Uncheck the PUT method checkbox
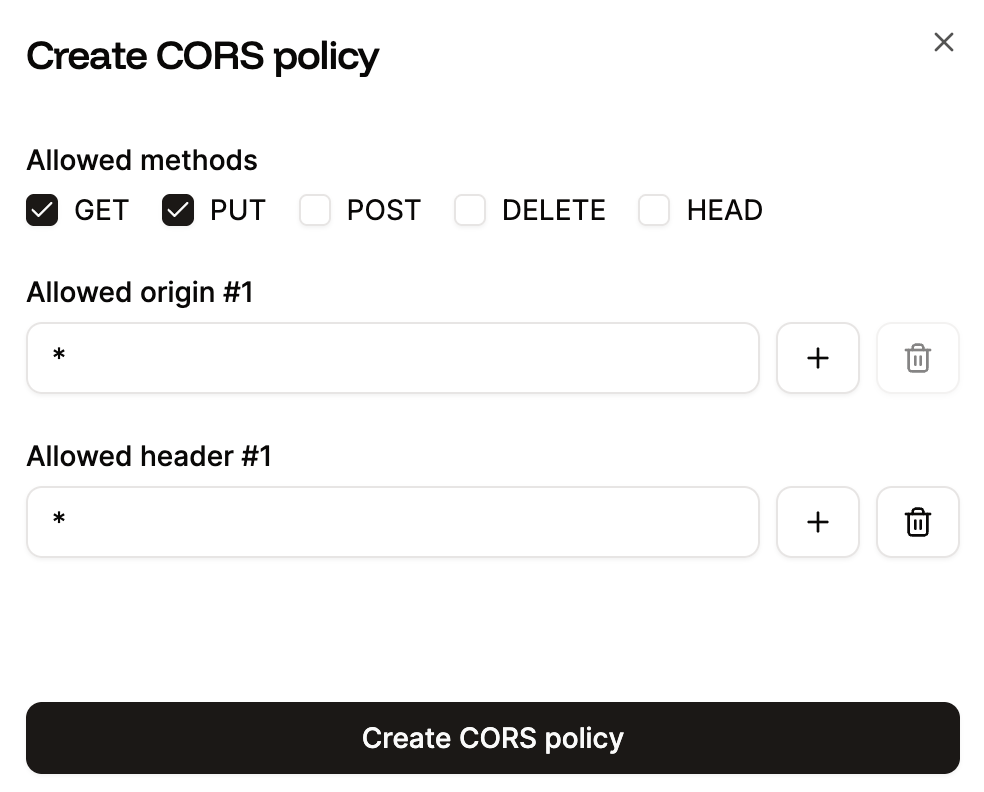The image size is (984, 792). [x=177, y=210]
